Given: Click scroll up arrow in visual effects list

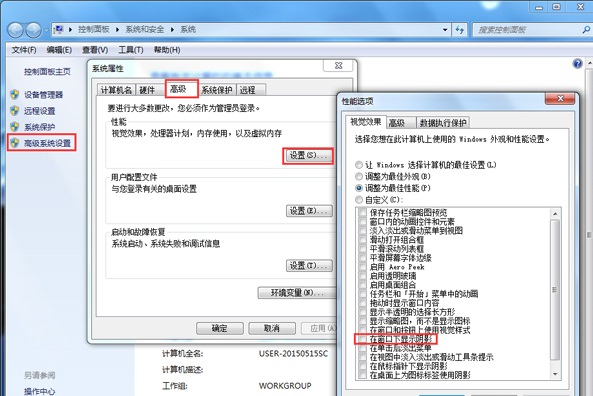Looking at the screenshot, I should [555, 213].
